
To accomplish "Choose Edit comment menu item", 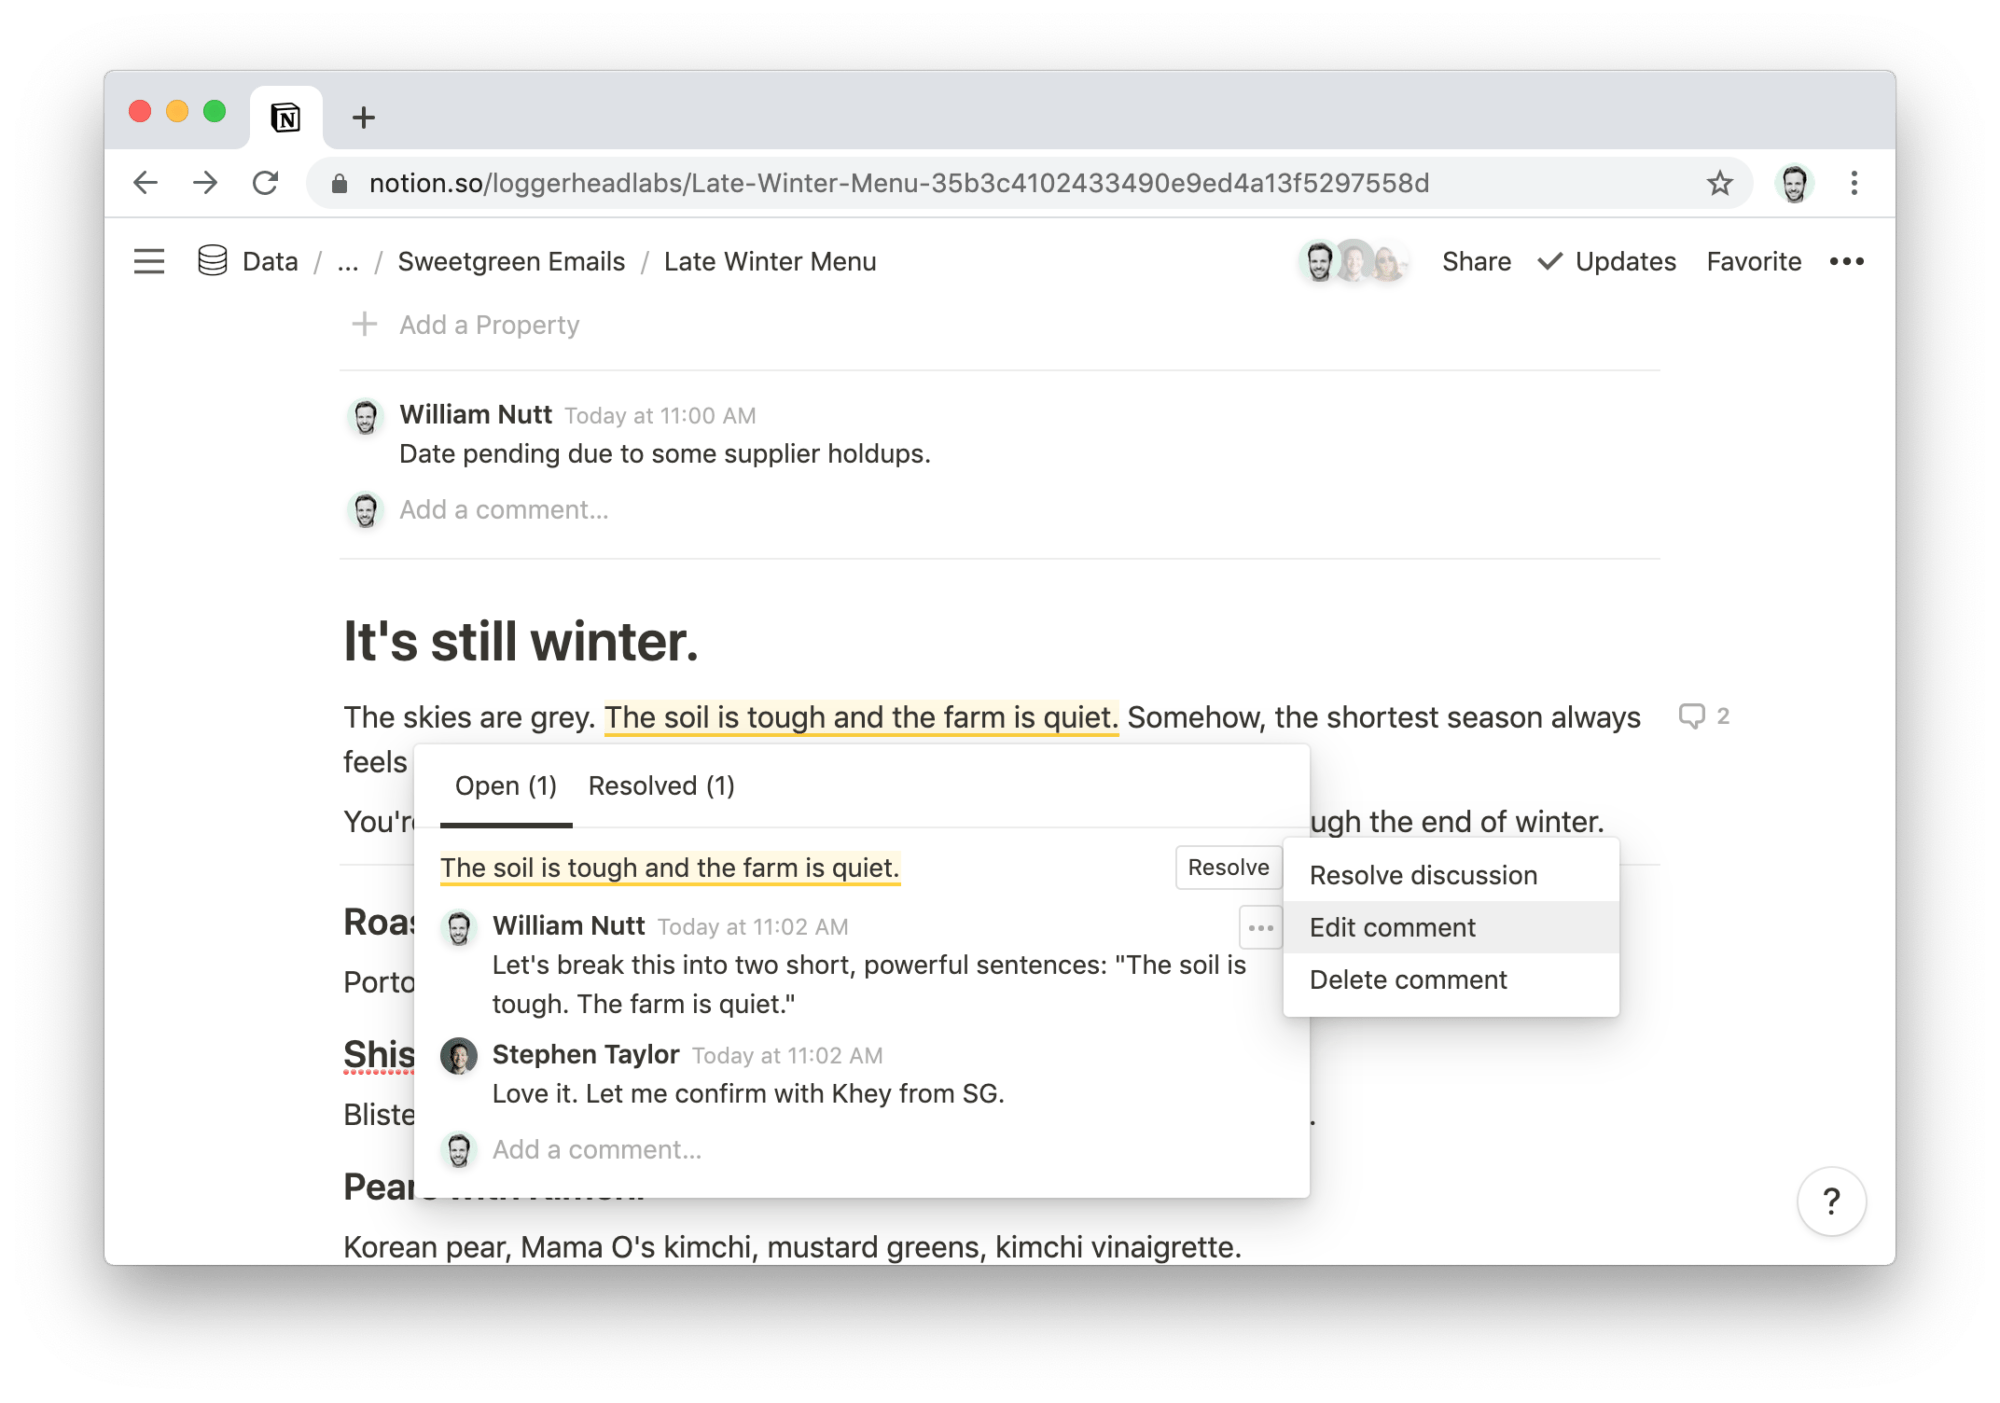I will pos(1451,927).
